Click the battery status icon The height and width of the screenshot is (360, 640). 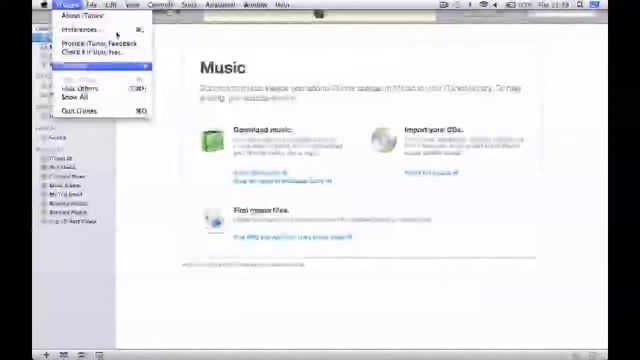pos(510,5)
